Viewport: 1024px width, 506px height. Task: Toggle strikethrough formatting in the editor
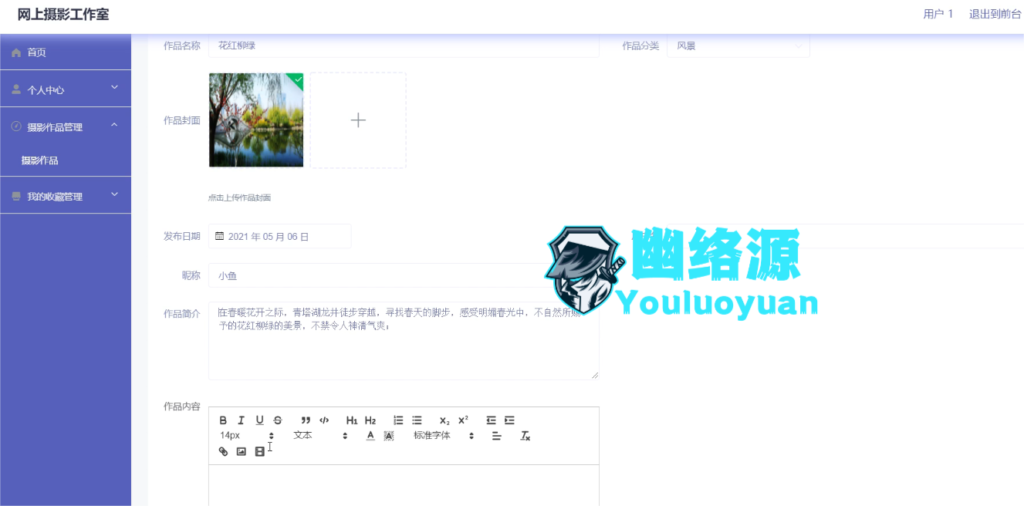click(x=278, y=420)
